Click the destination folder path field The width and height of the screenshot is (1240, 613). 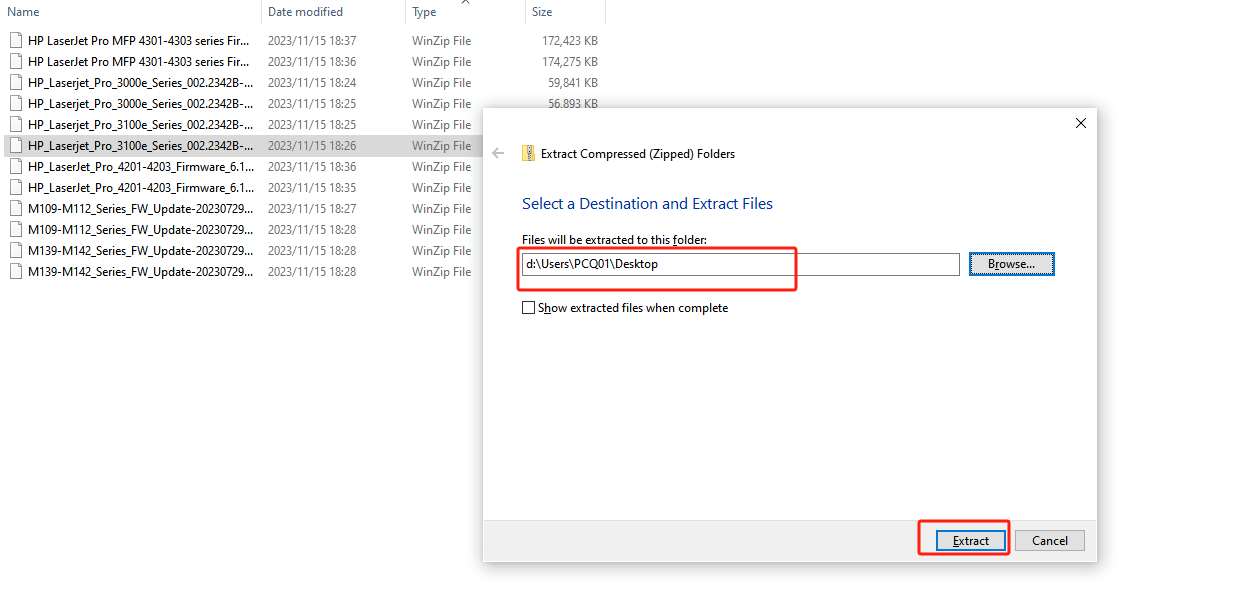coord(657,264)
